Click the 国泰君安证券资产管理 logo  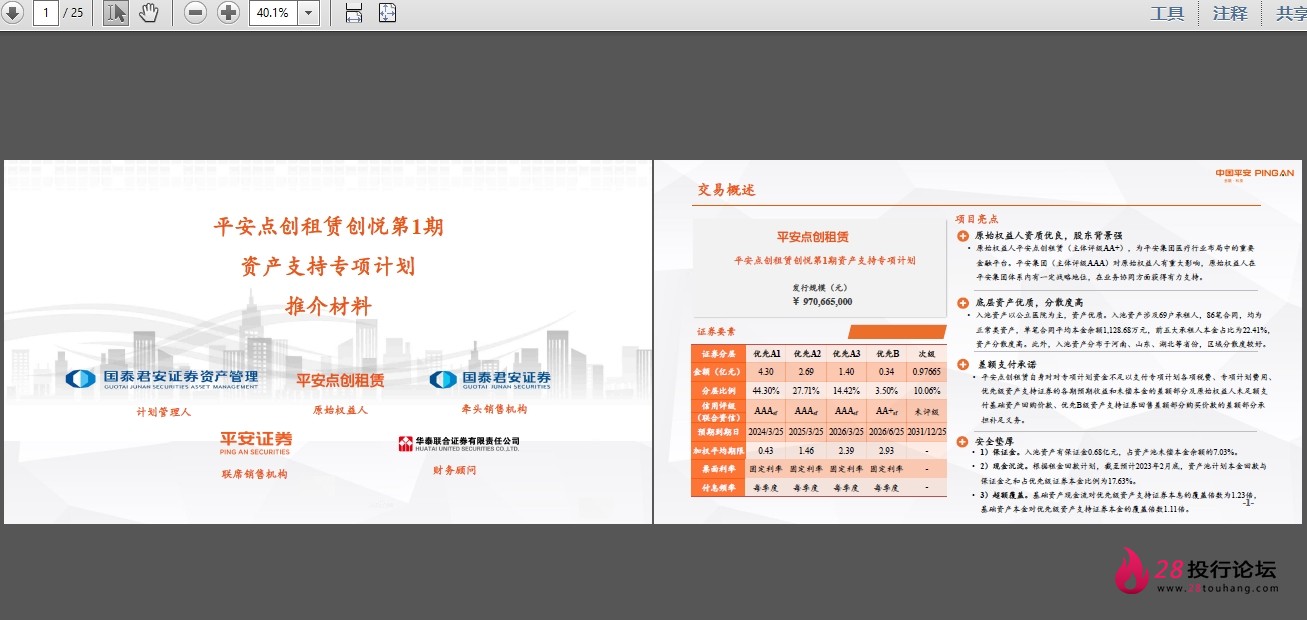coord(162,379)
